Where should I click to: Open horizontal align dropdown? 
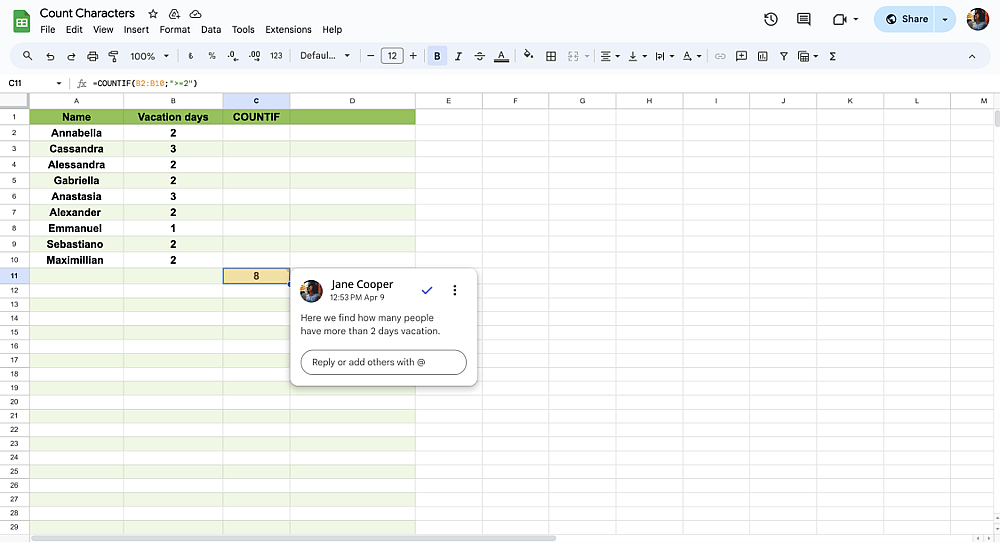click(610, 56)
